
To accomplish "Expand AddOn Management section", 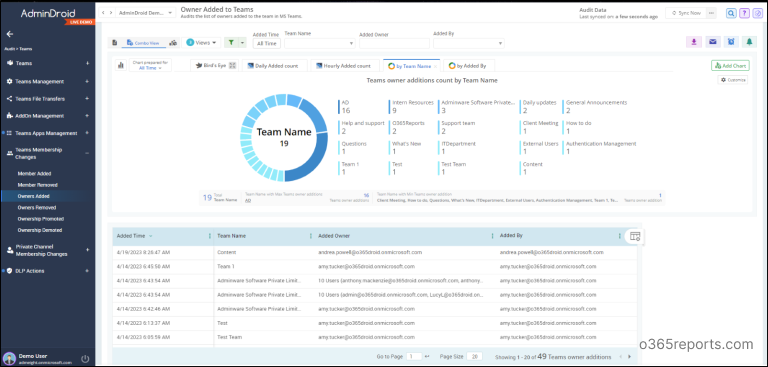I will 87,116.
